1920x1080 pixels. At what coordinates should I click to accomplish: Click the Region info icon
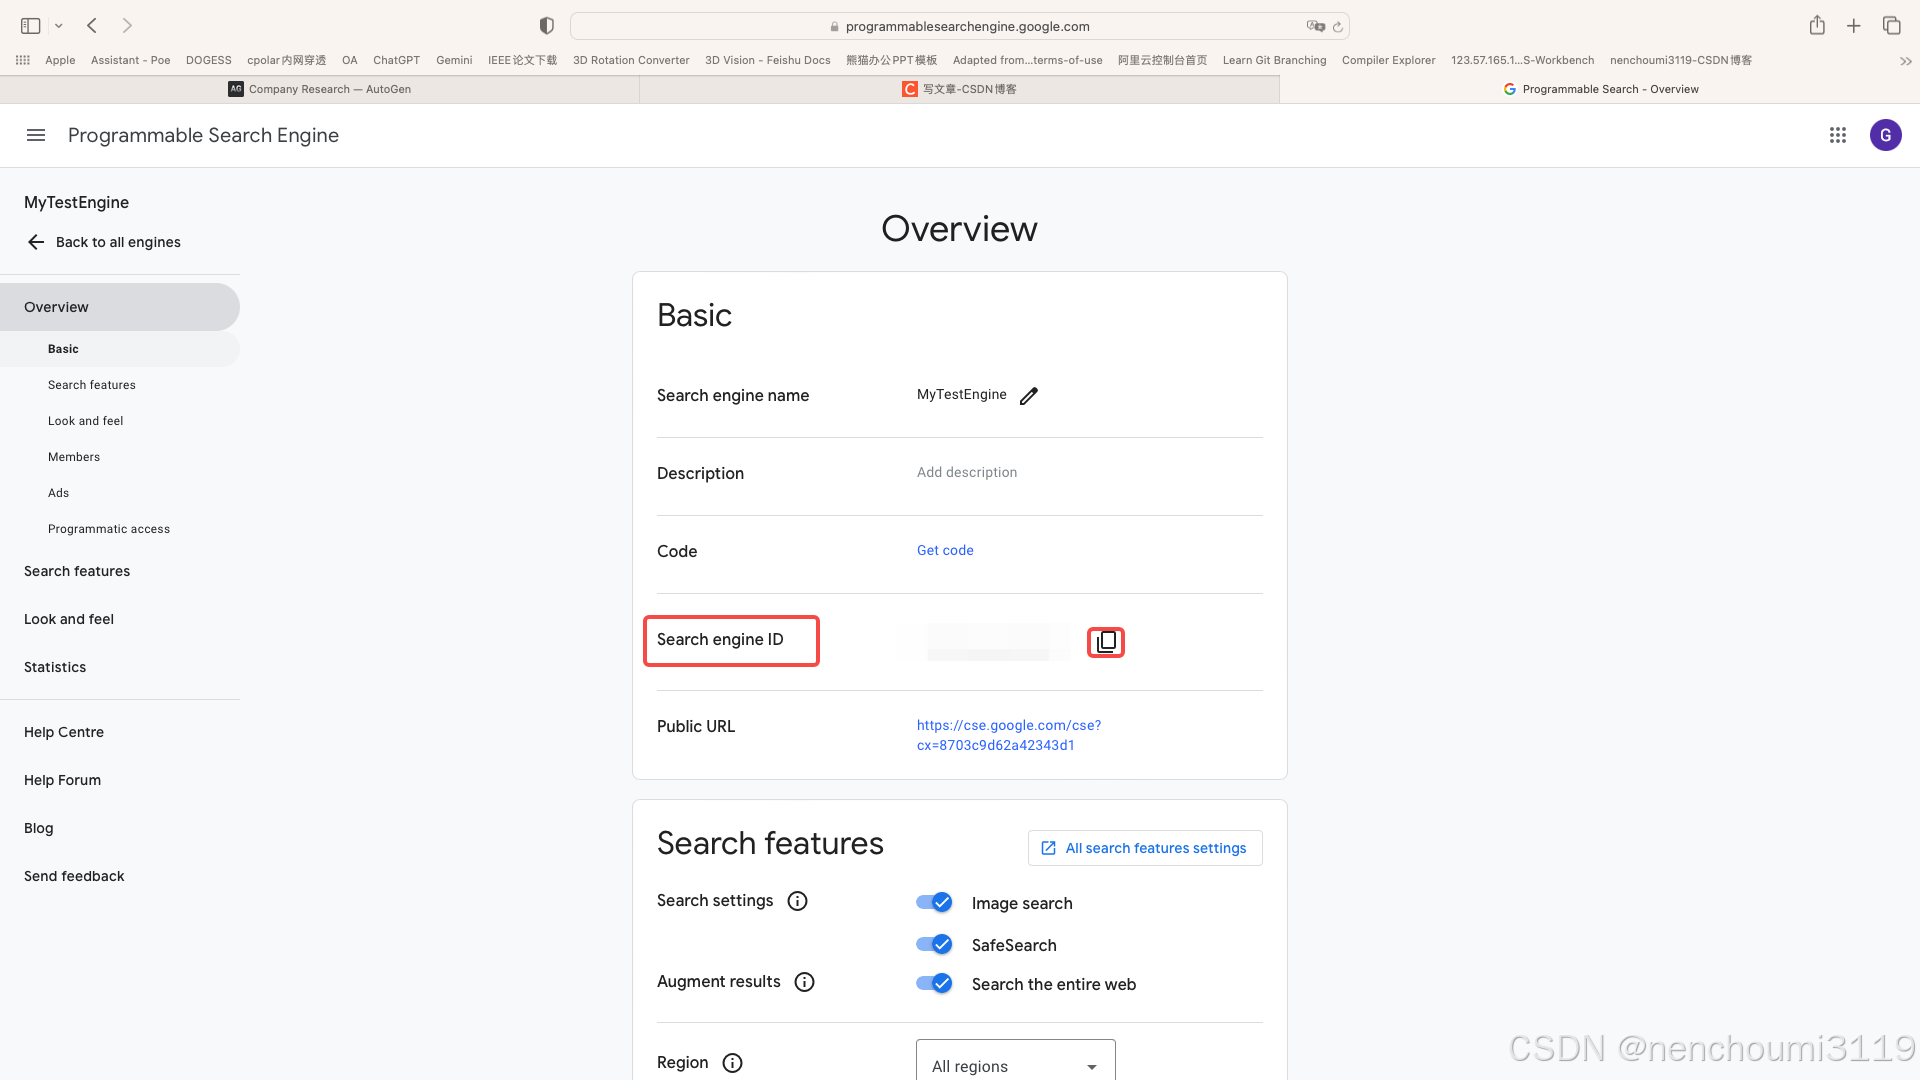pos(732,1063)
